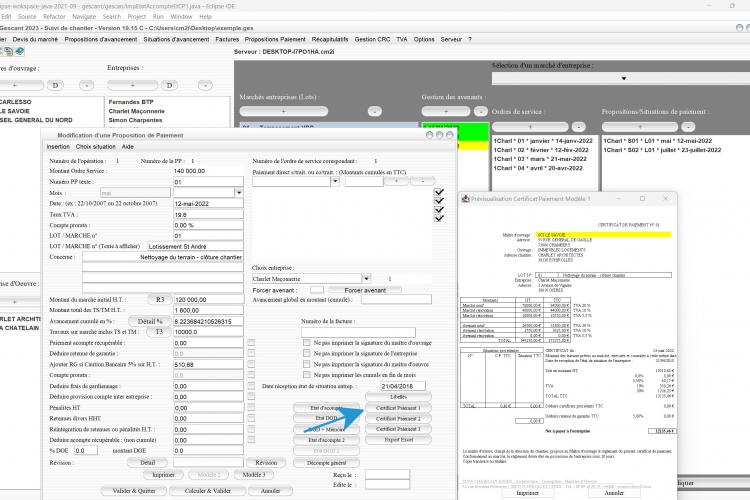Screen dimensions: 750x500
Task: Tick the first checked box beside the direct payment list
Action: pyautogui.click(x=439, y=192)
